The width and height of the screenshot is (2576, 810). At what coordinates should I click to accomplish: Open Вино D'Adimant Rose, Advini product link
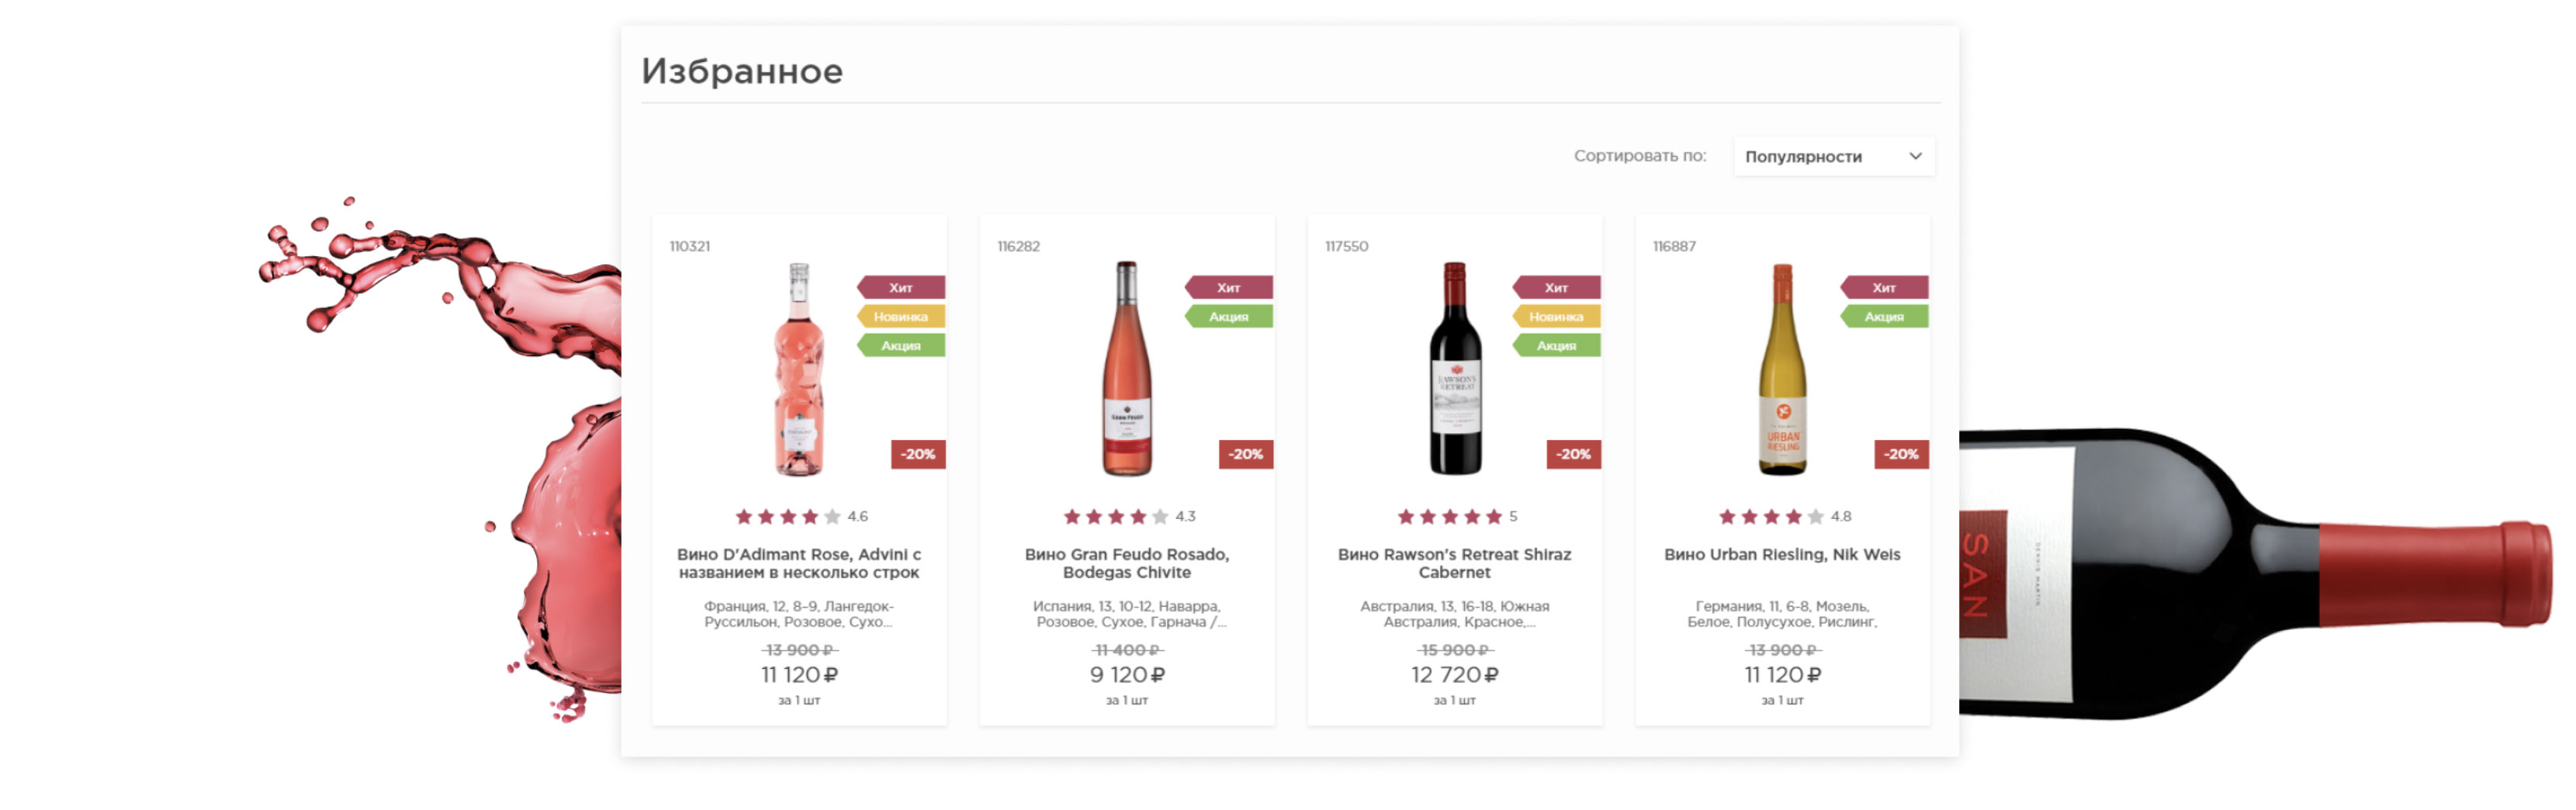coord(798,563)
